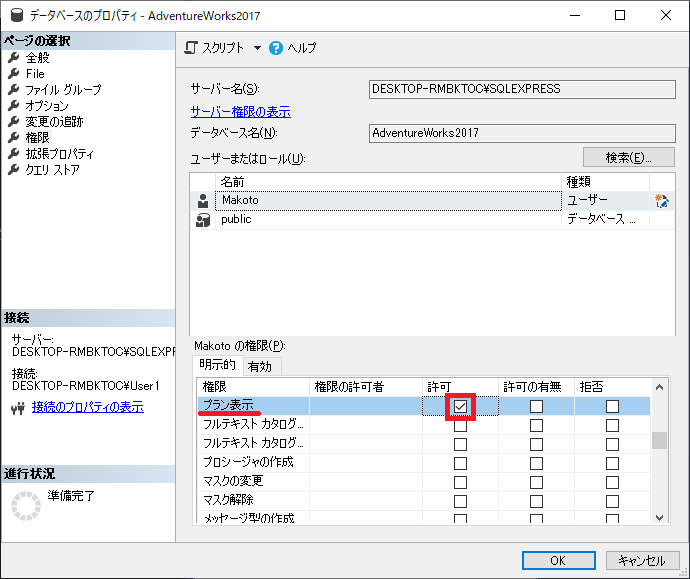
Task: Switch to the 明示的 tab
Action: click(x=217, y=365)
